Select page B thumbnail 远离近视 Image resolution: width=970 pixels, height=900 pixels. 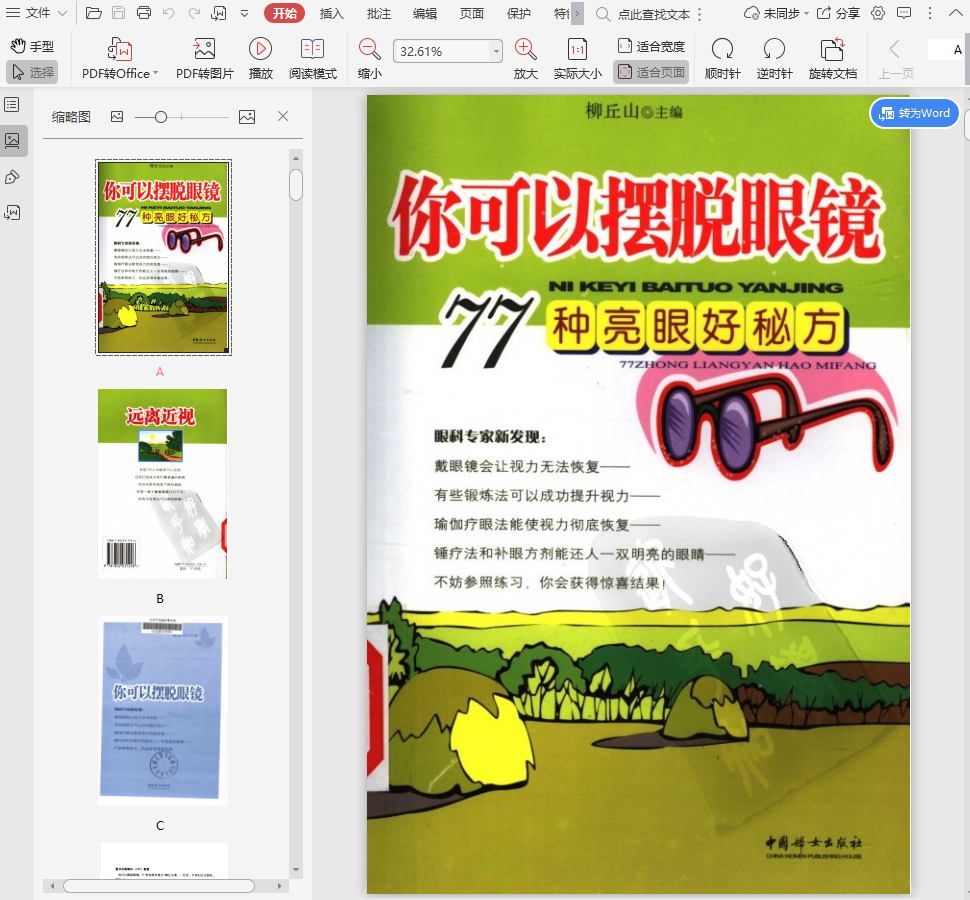pyautogui.click(x=163, y=484)
